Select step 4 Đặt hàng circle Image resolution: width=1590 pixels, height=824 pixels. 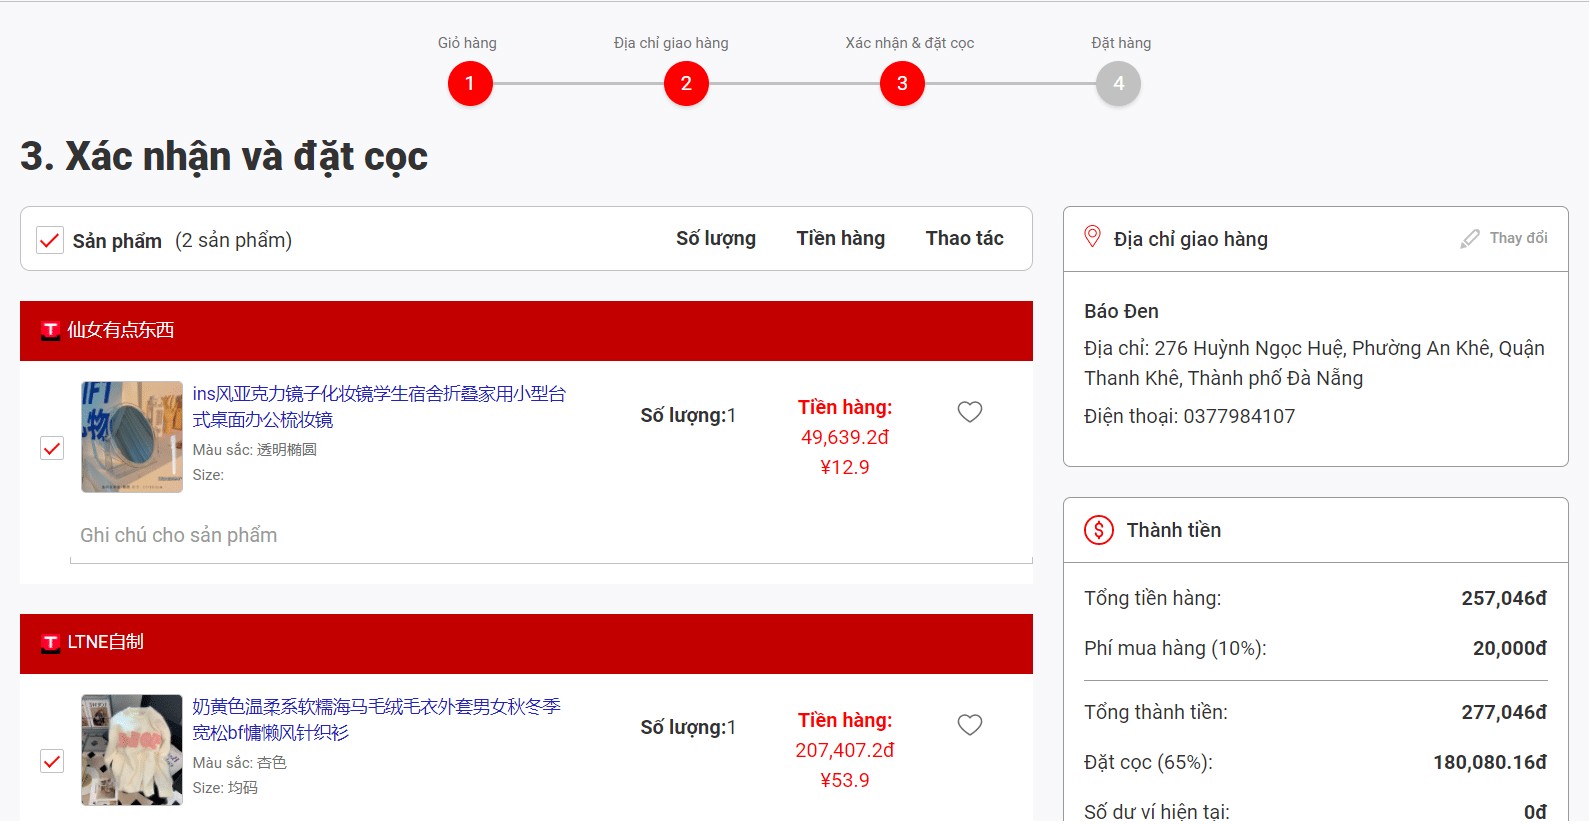pyautogui.click(x=1118, y=84)
